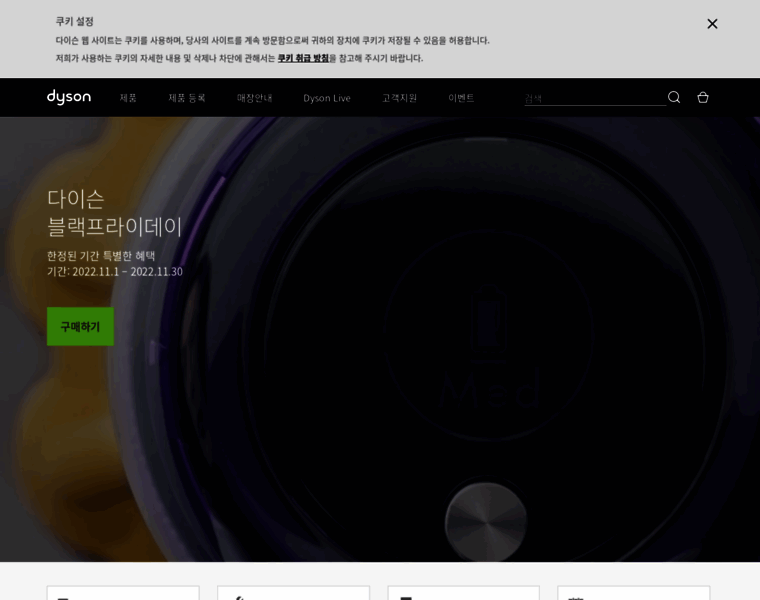The height and width of the screenshot is (600, 760).
Task: Open the 제품 등록 menu item
Action: click(x=186, y=98)
